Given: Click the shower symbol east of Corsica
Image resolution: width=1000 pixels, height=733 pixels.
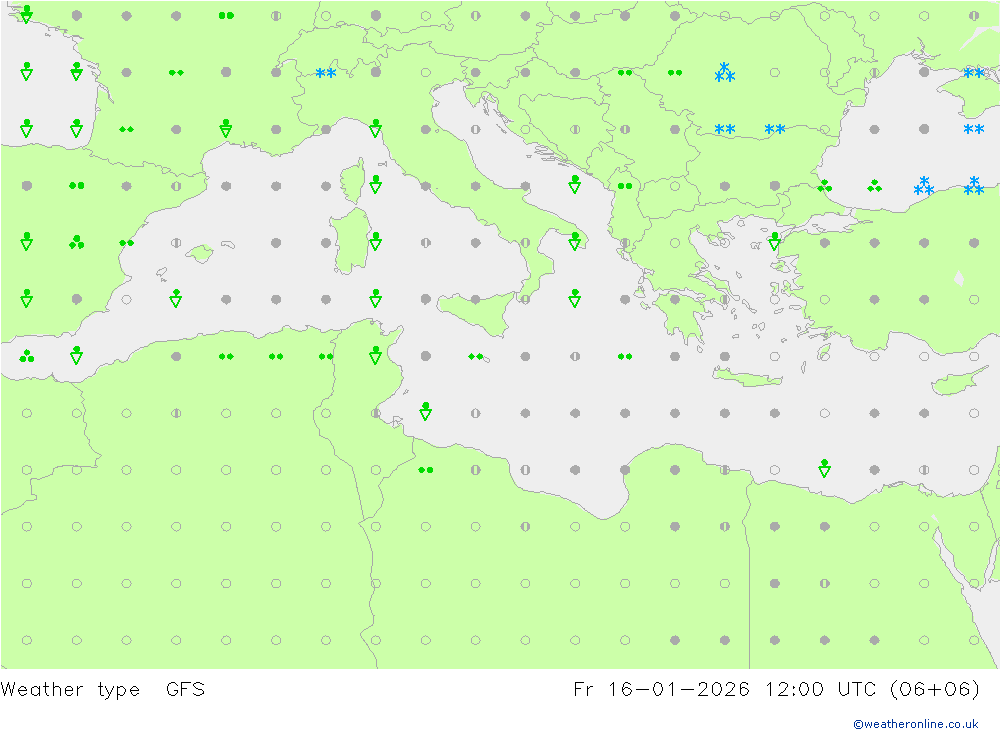Looking at the screenshot, I should (376, 184).
